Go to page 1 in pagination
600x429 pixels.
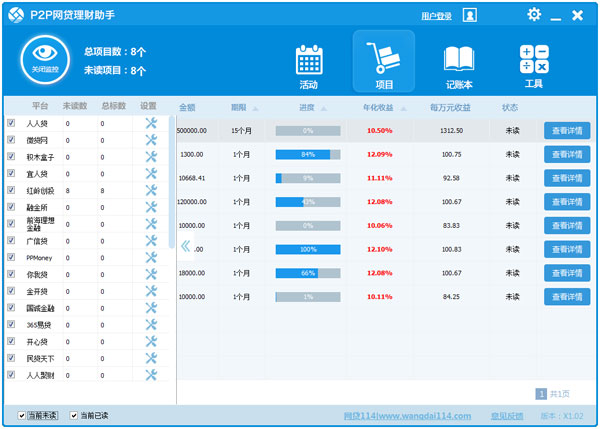[x=541, y=394]
